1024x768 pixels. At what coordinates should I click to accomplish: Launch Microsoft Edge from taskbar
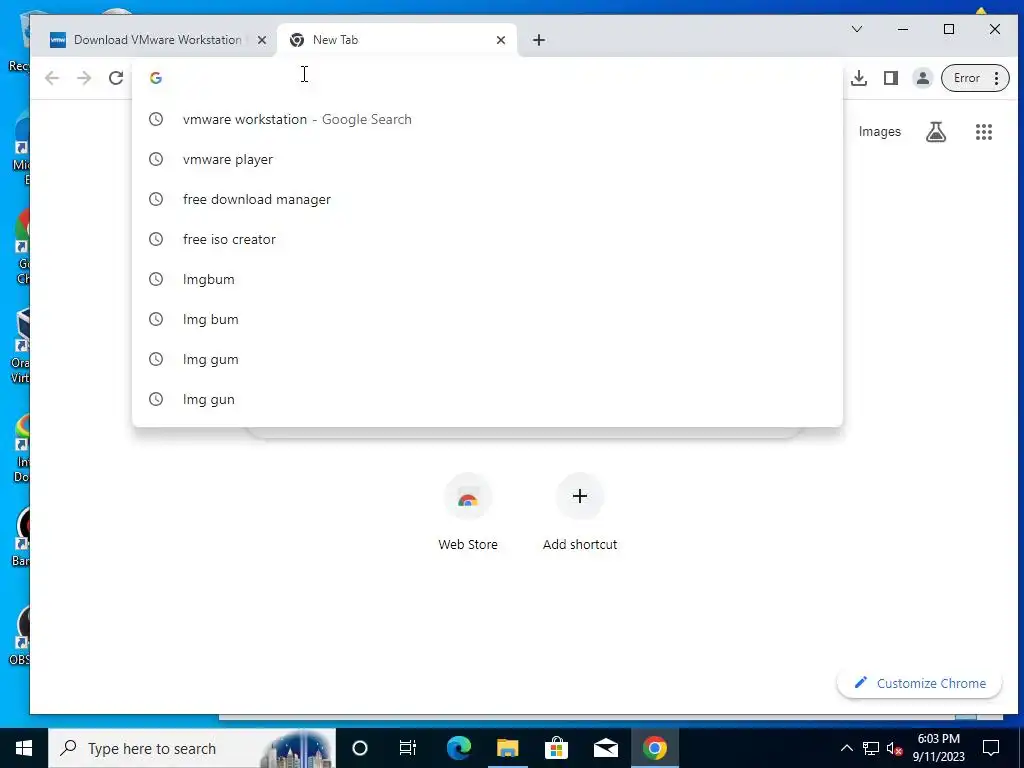click(x=458, y=748)
